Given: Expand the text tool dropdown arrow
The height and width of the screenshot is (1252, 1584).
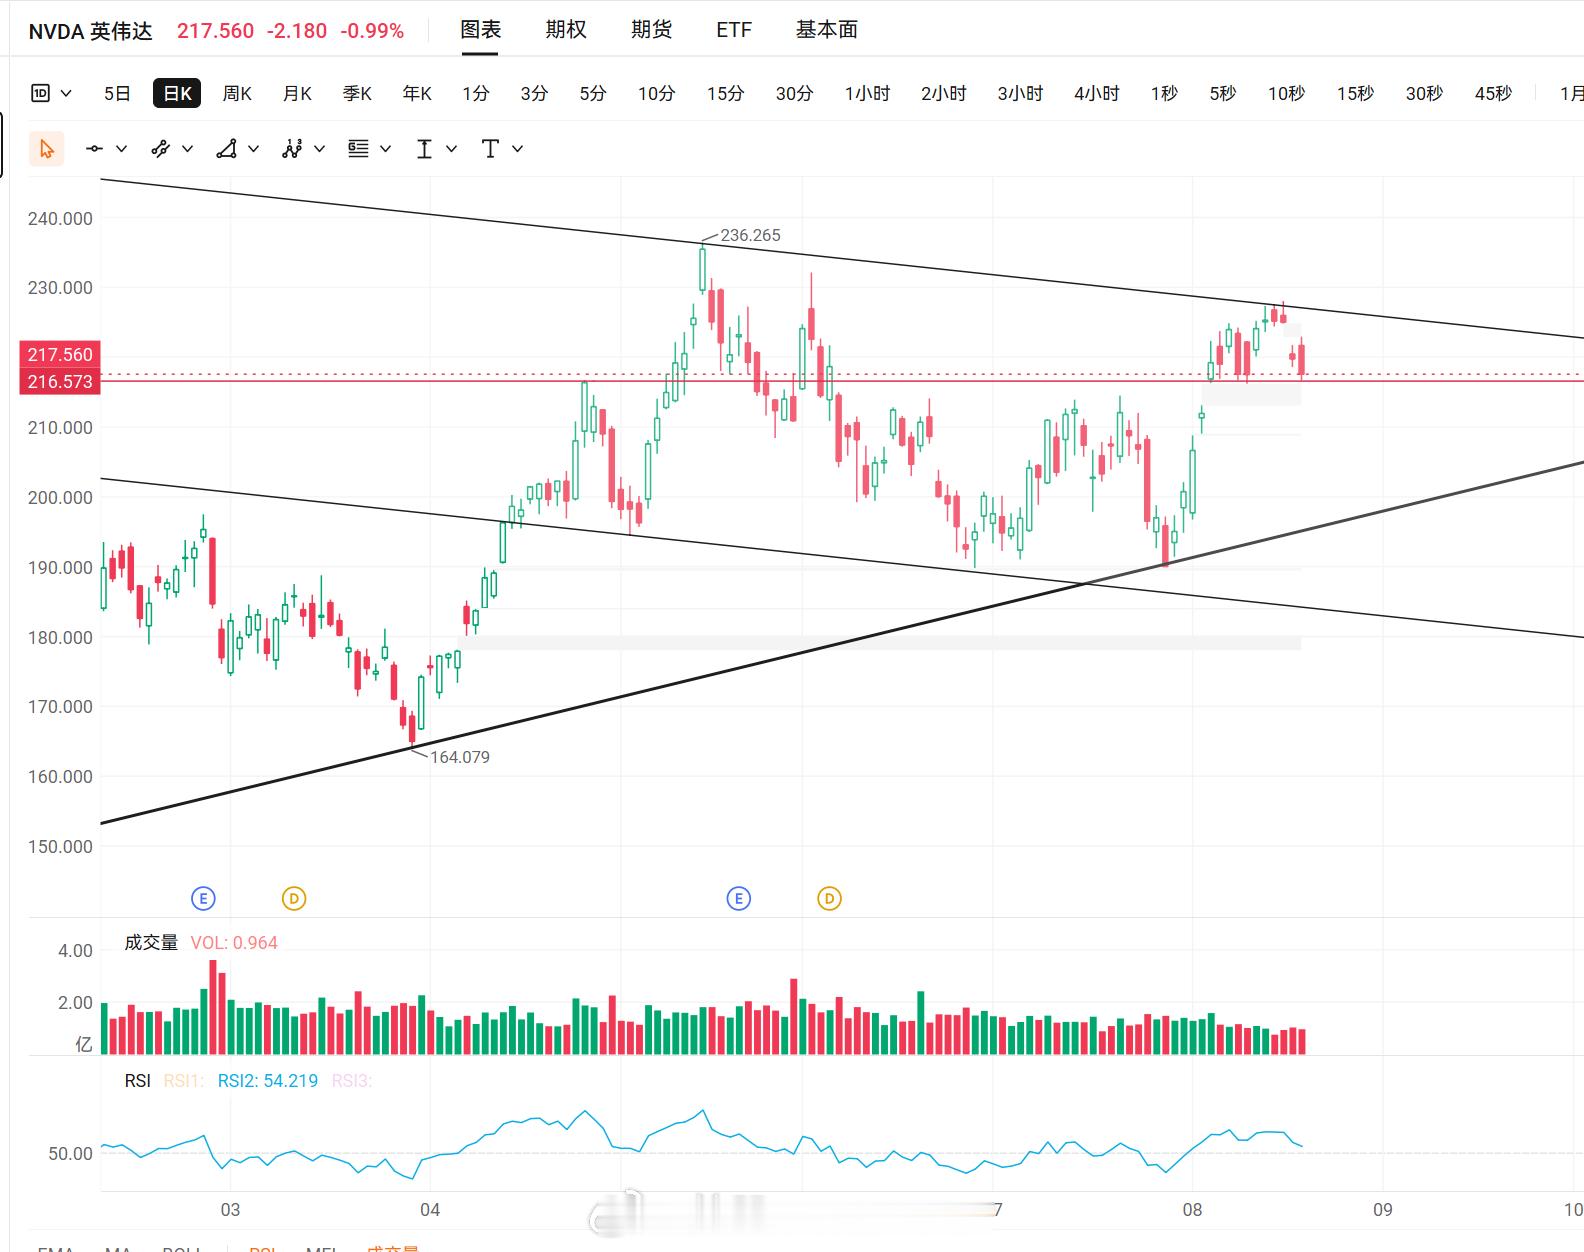Looking at the screenshot, I should [x=517, y=149].
